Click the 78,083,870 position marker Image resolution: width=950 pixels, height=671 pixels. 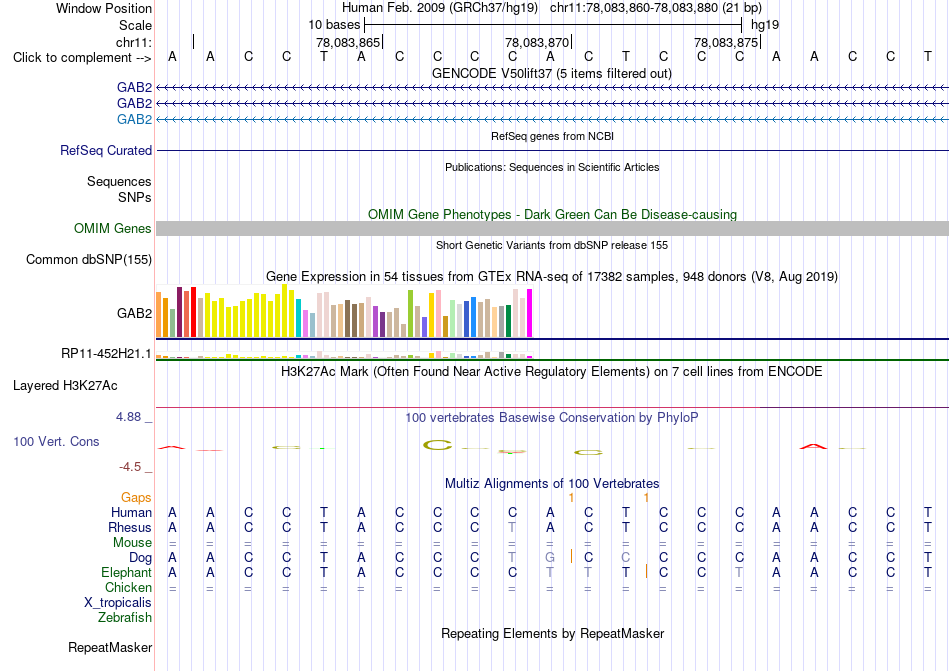[x=537, y=42]
